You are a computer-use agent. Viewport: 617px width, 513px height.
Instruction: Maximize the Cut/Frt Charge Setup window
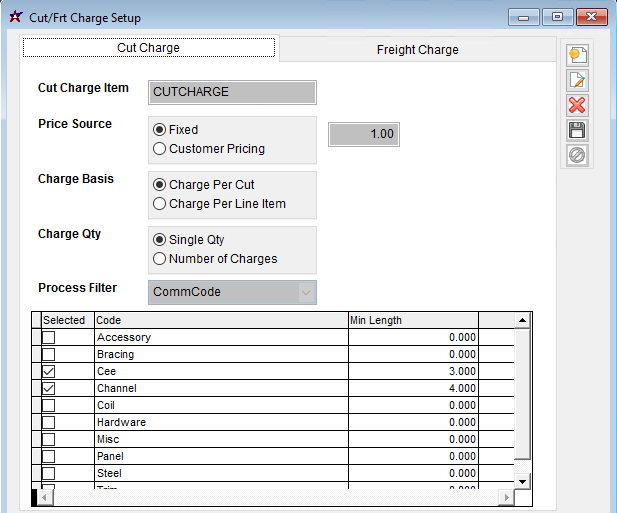[x=557, y=17]
